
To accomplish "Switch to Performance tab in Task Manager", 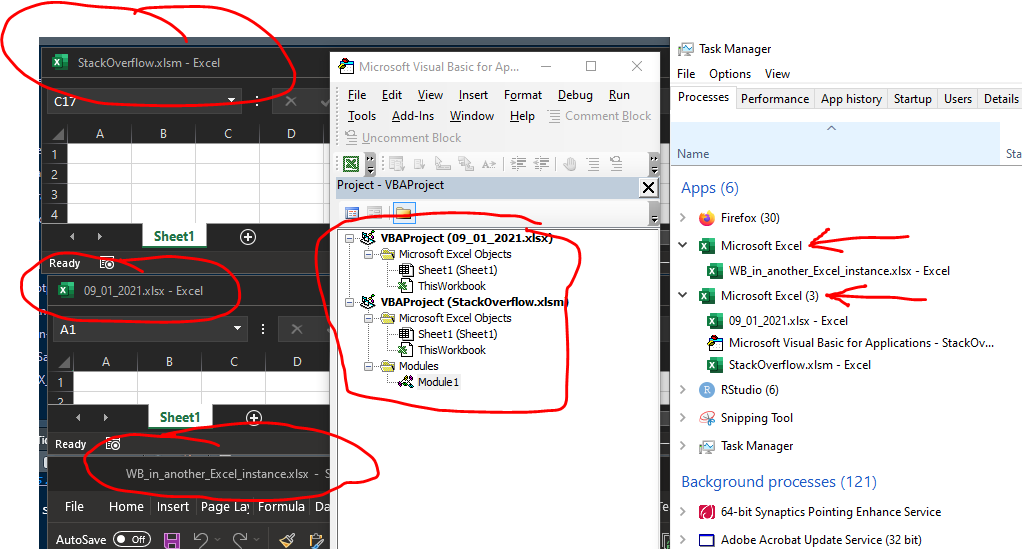I will point(775,98).
